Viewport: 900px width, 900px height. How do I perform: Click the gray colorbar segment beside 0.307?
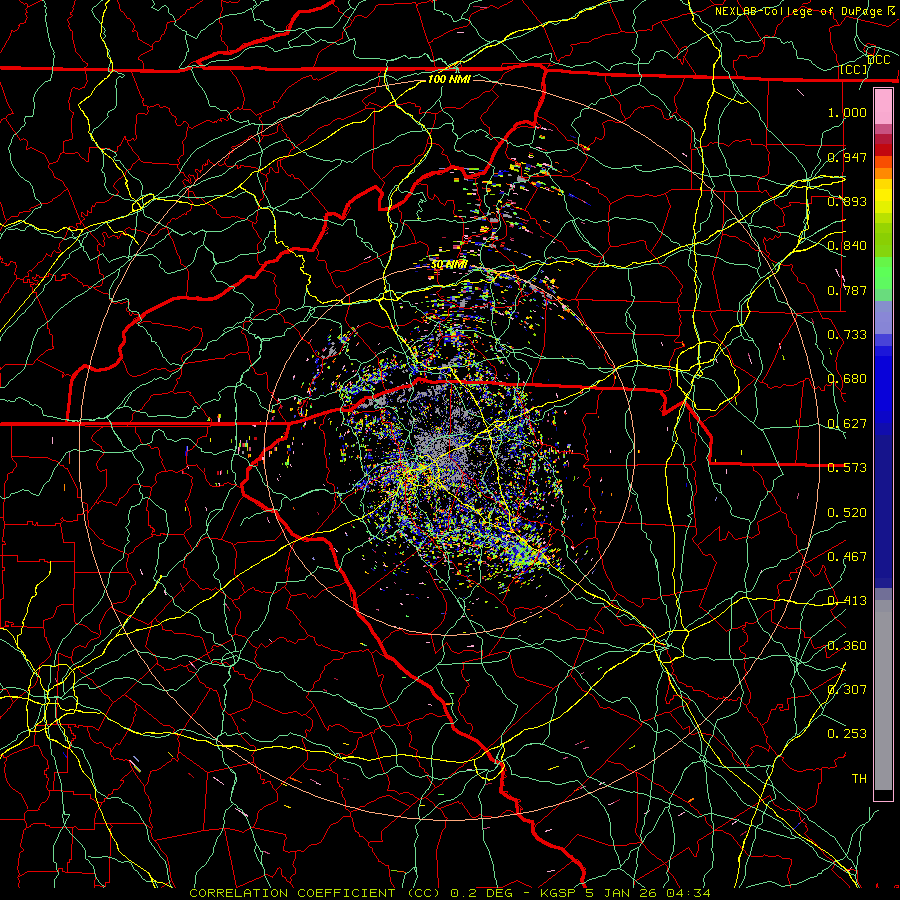[x=883, y=695]
